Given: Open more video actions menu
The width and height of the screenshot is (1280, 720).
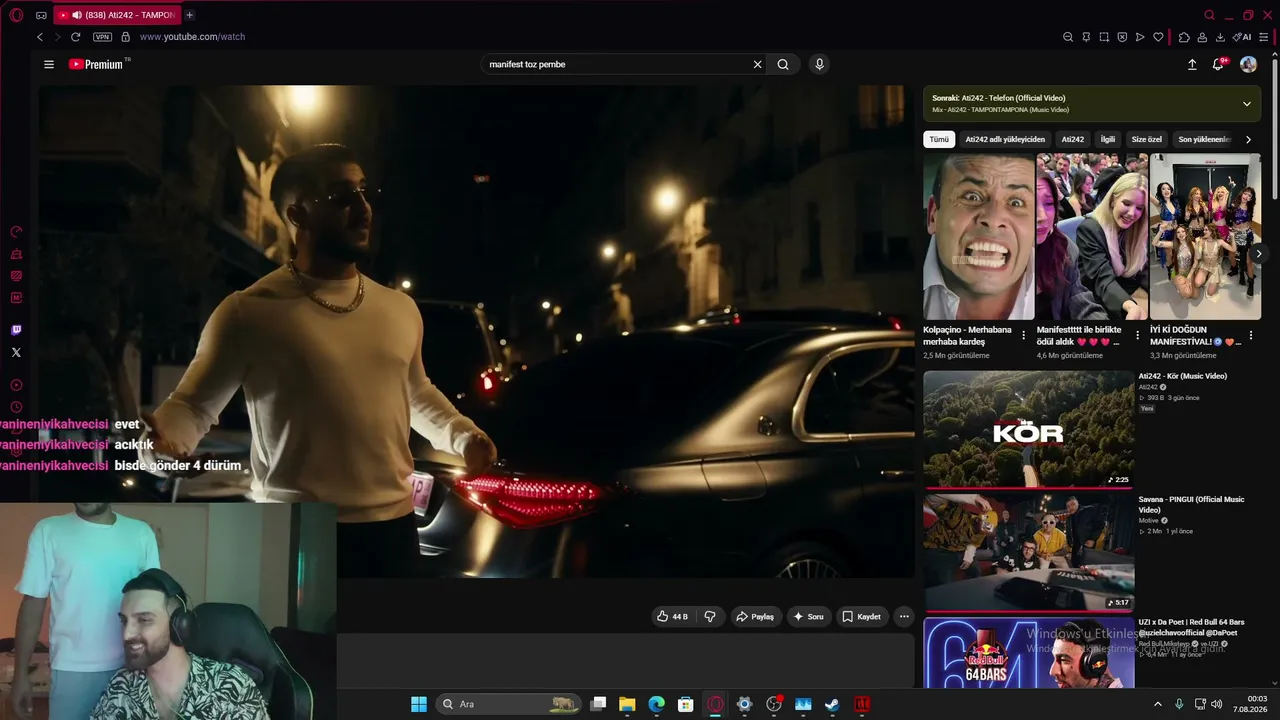Looking at the screenshot, I should pyautogui.click(x=904, y=617).
